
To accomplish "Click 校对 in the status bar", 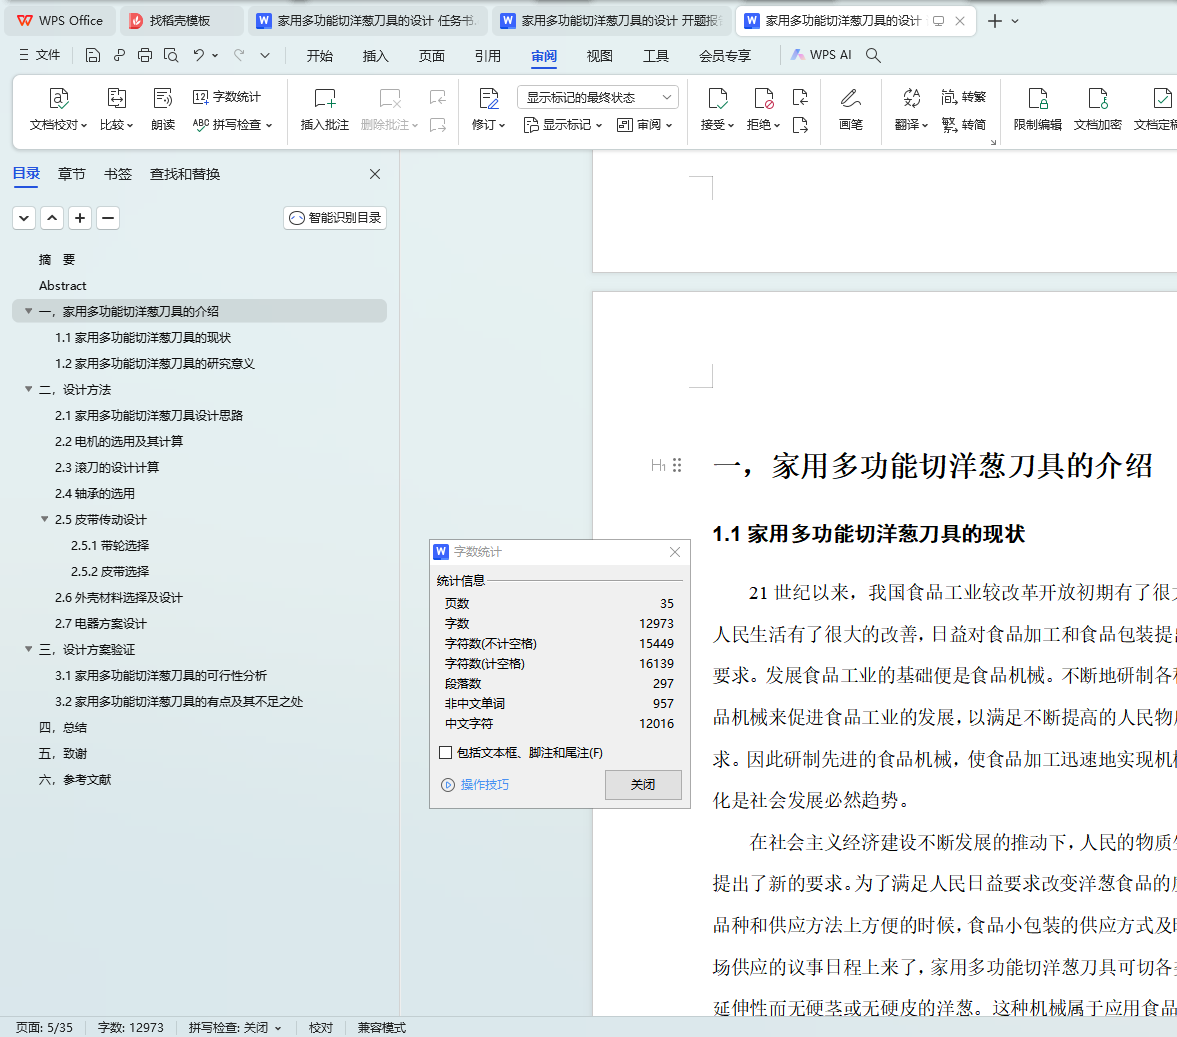I will [x=321, y=1027].
